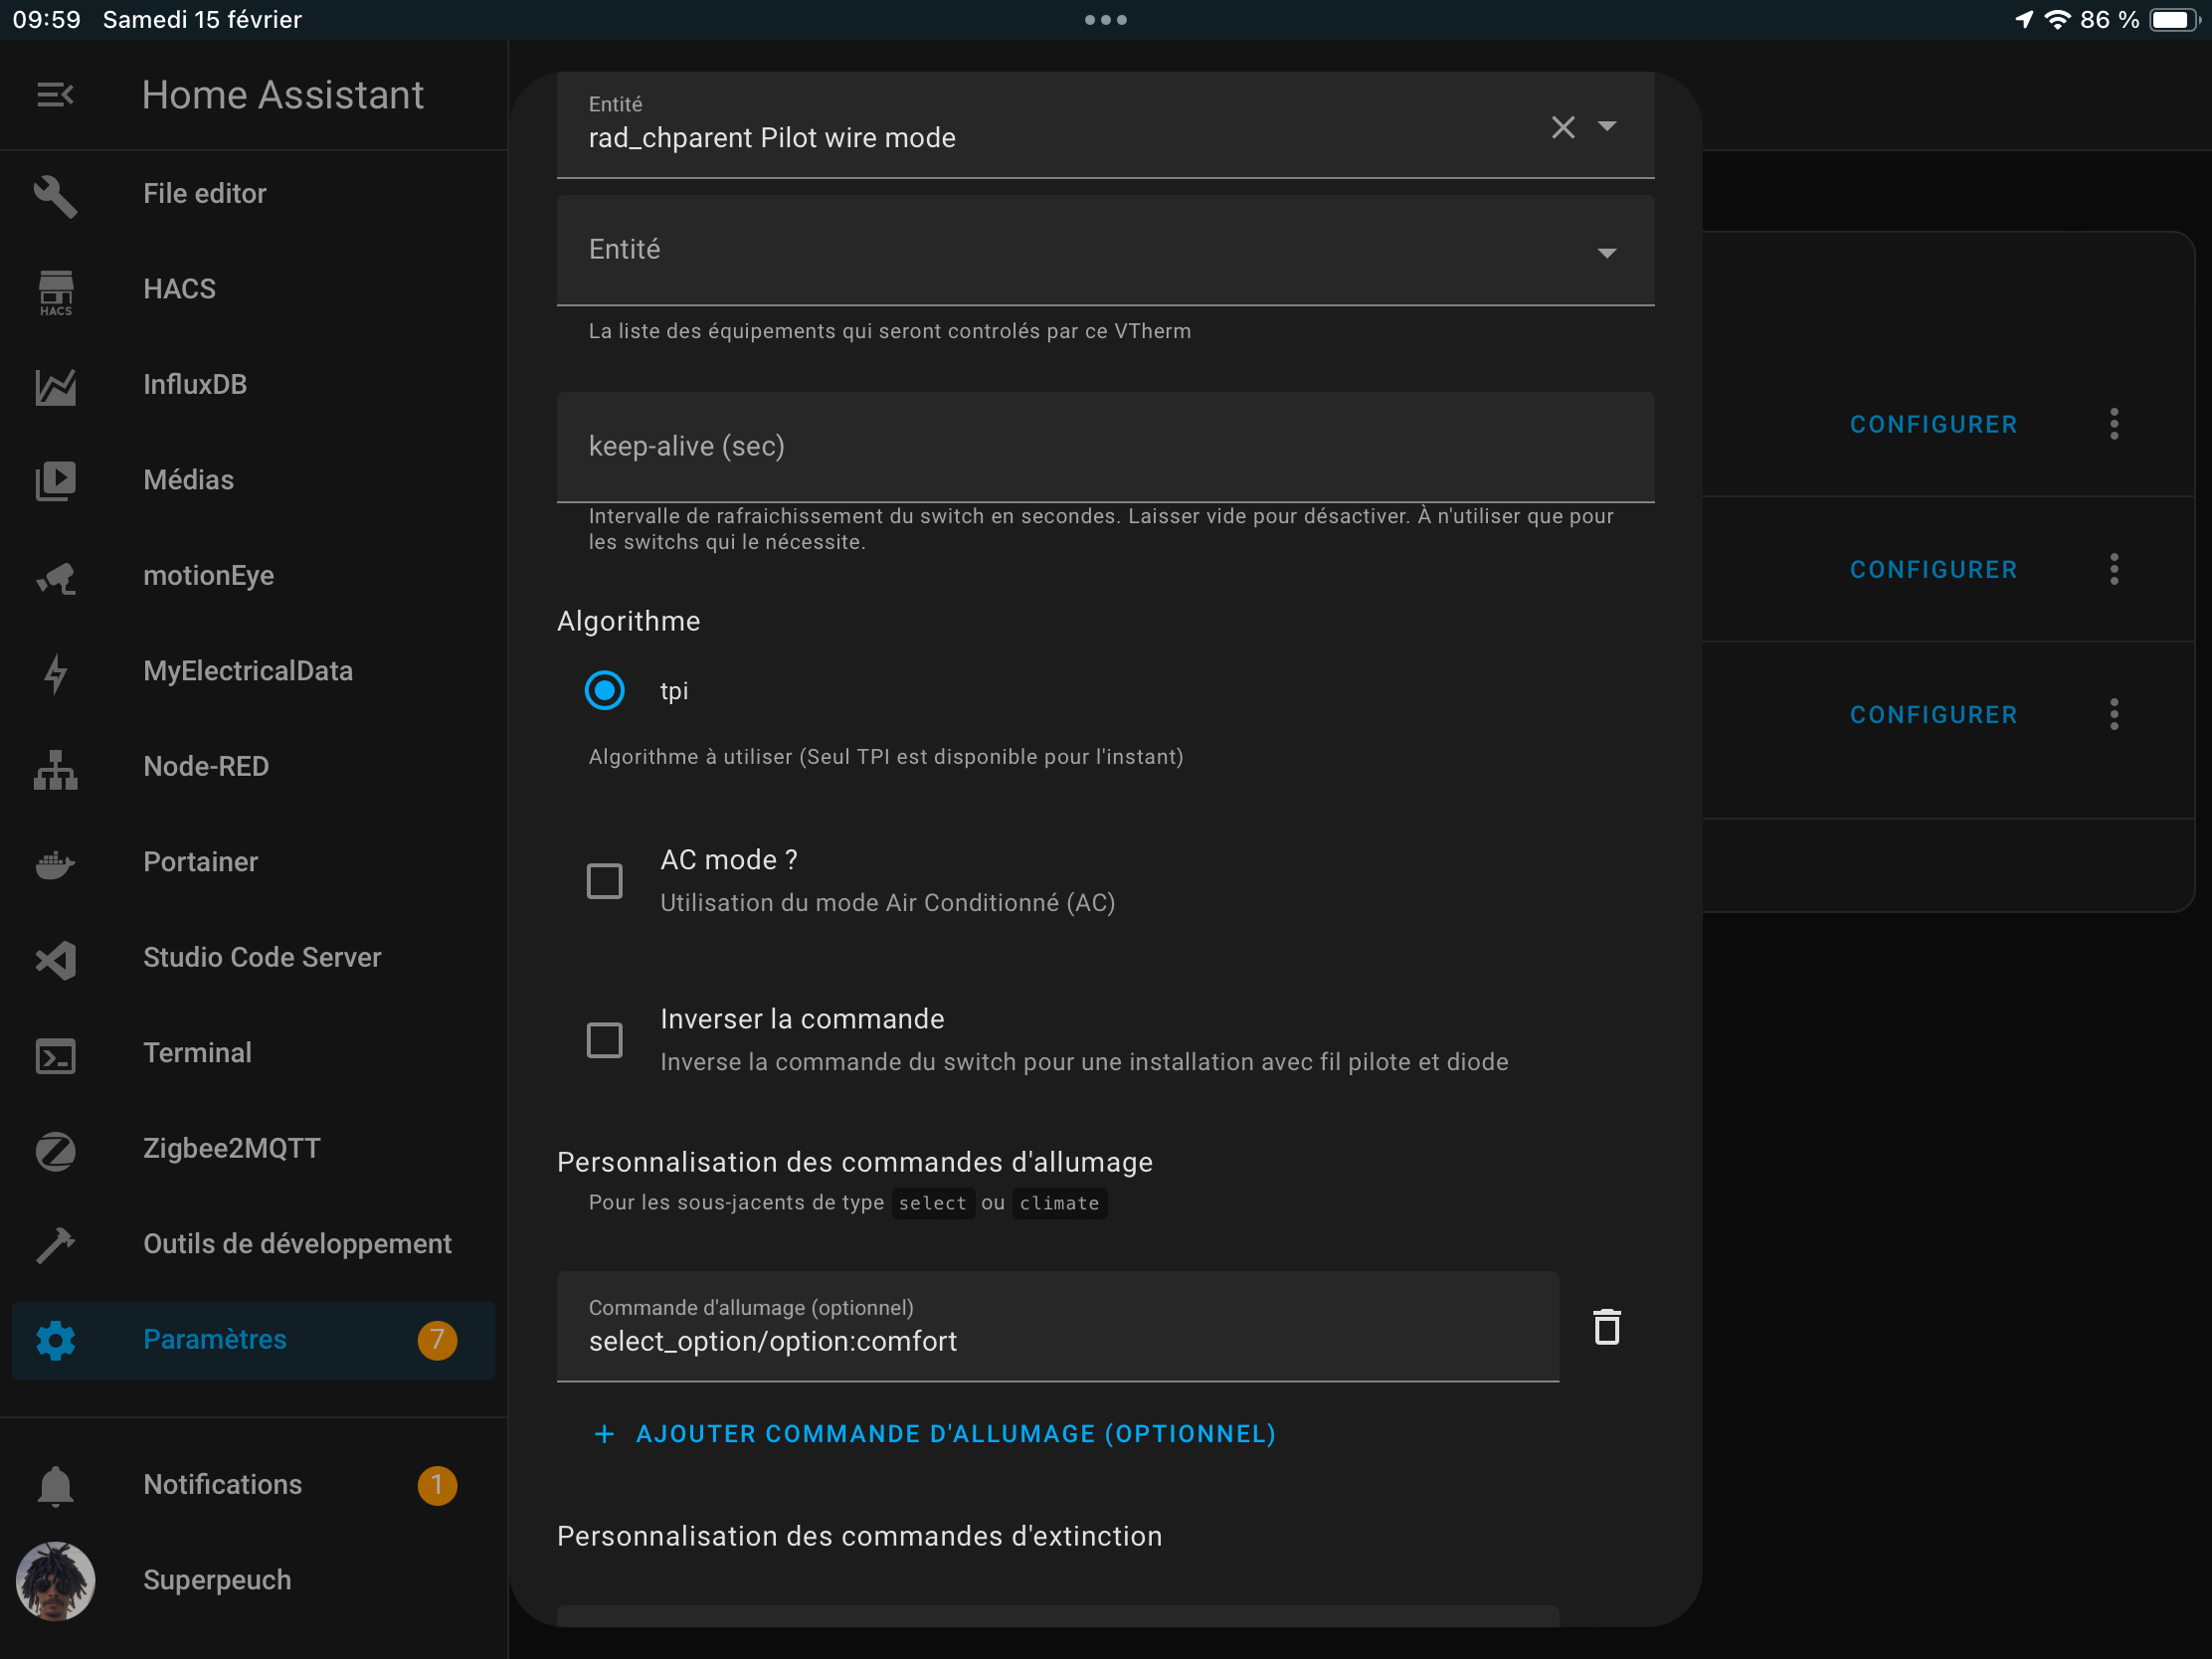Open the Terminal sidebar icon
The image size is (2212, 1659).
coord(56,1054)
